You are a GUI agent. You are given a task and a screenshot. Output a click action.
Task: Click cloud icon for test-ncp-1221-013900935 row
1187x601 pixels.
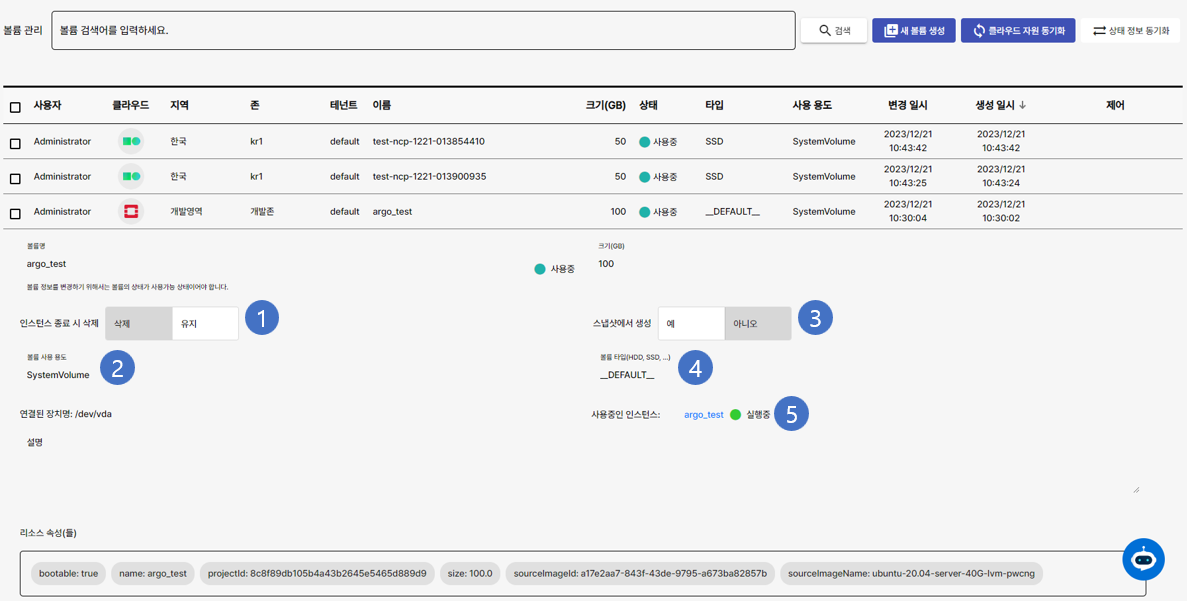tap(130, 177)
